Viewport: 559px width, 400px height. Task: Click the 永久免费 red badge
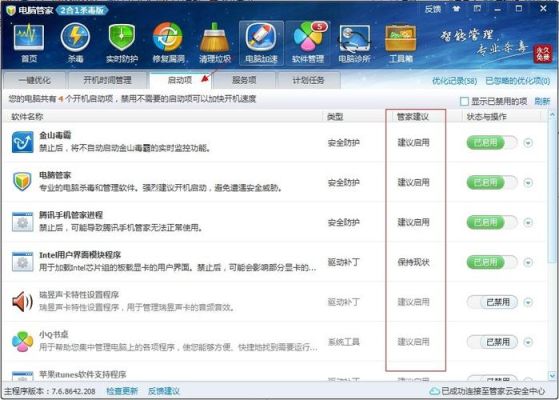click(543, 54)
